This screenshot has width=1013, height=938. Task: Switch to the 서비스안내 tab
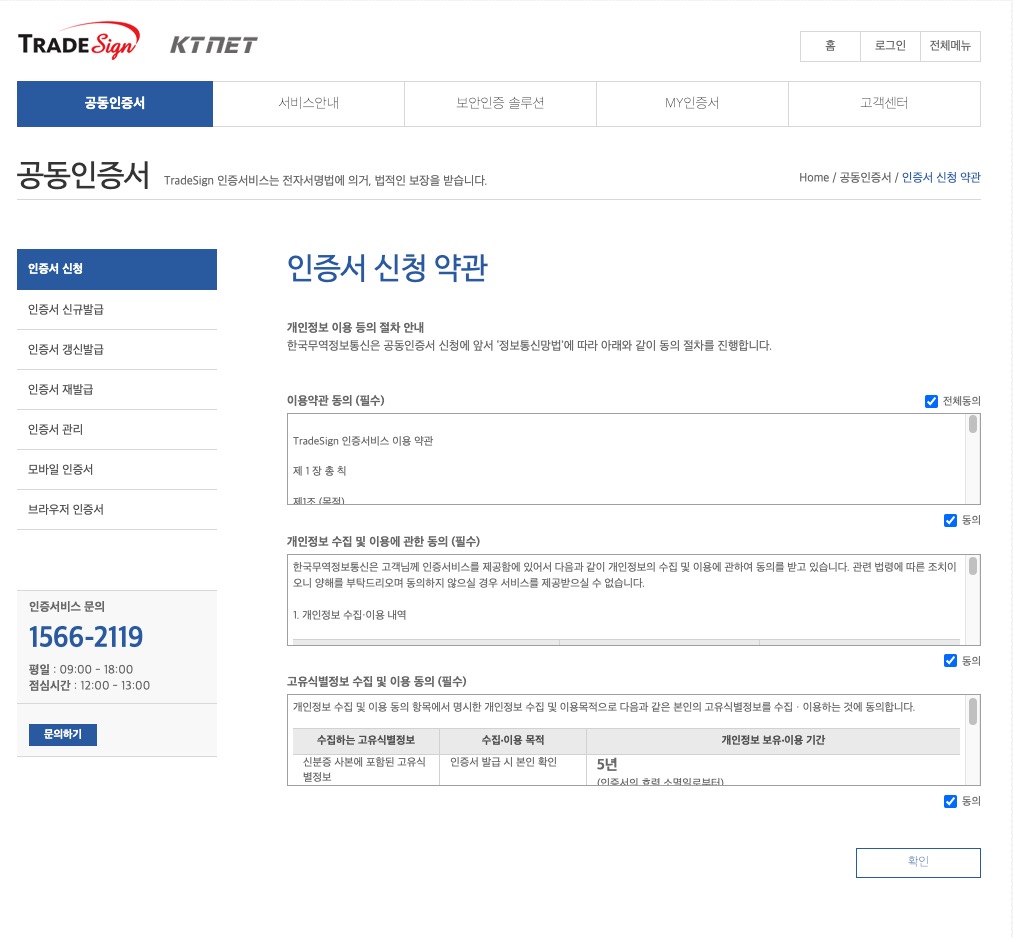coord(308,103)
